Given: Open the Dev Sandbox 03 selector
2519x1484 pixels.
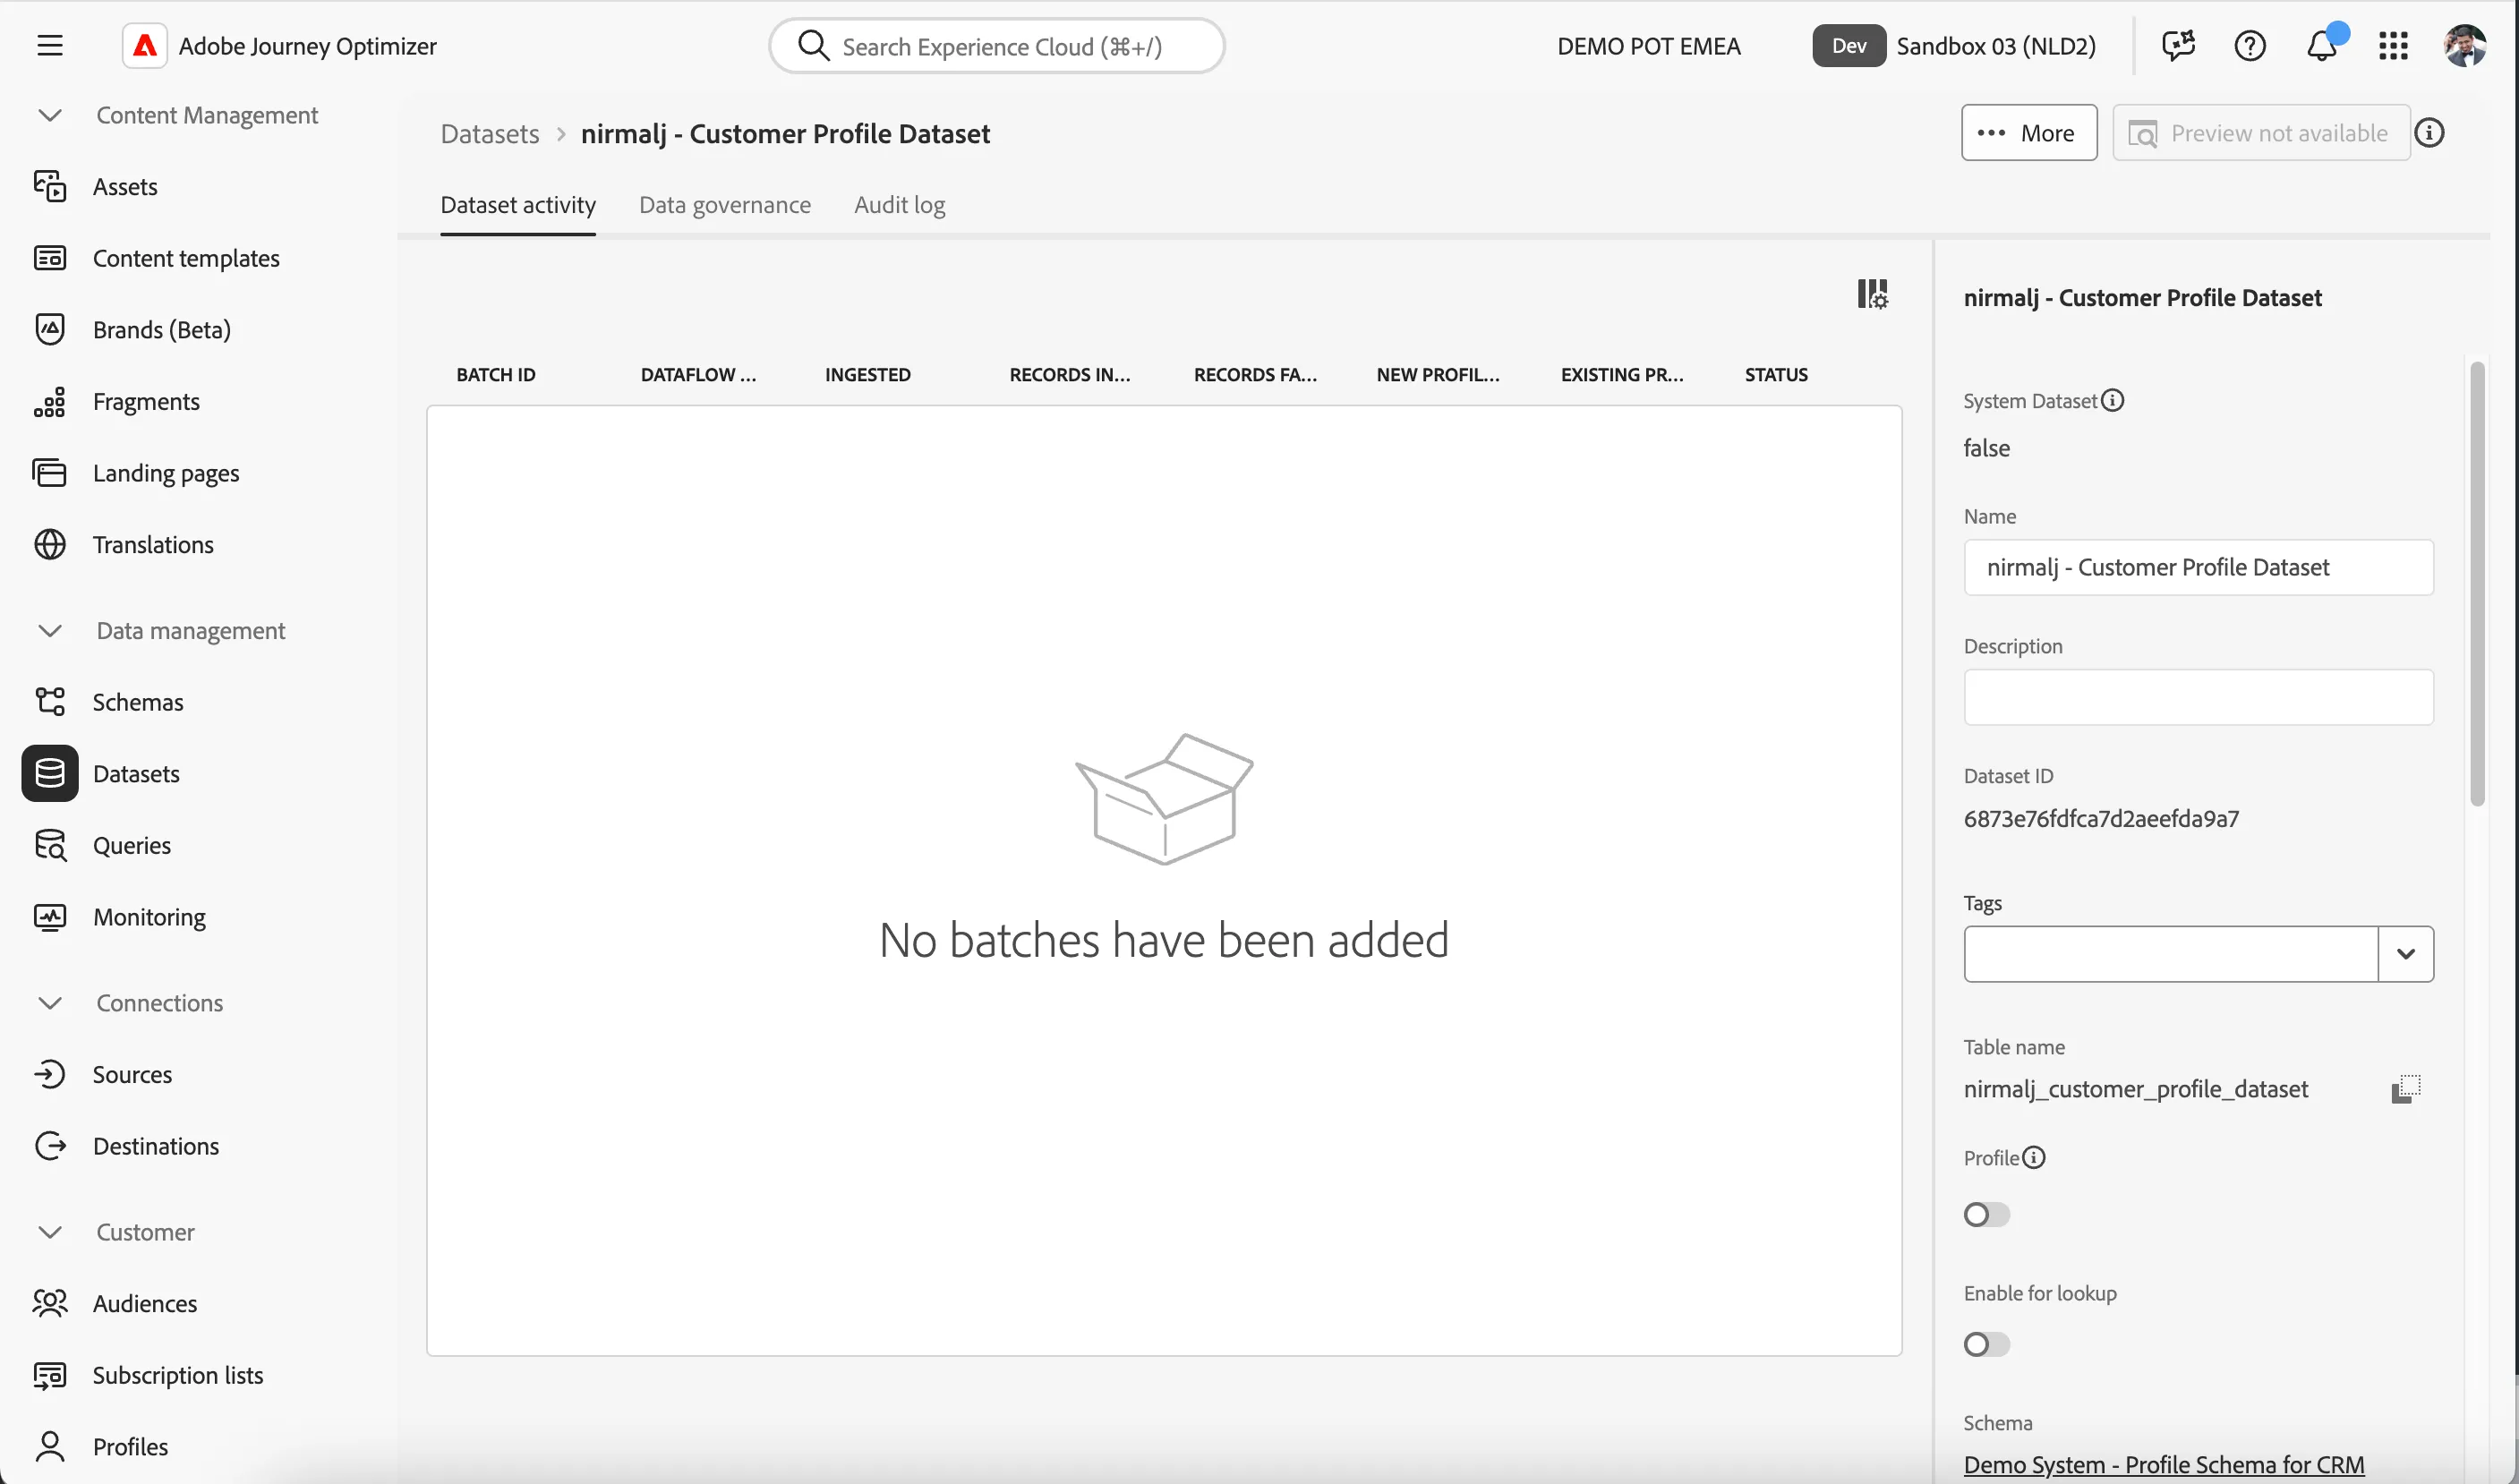Looking at the screenshot, I should [1954, 46].
